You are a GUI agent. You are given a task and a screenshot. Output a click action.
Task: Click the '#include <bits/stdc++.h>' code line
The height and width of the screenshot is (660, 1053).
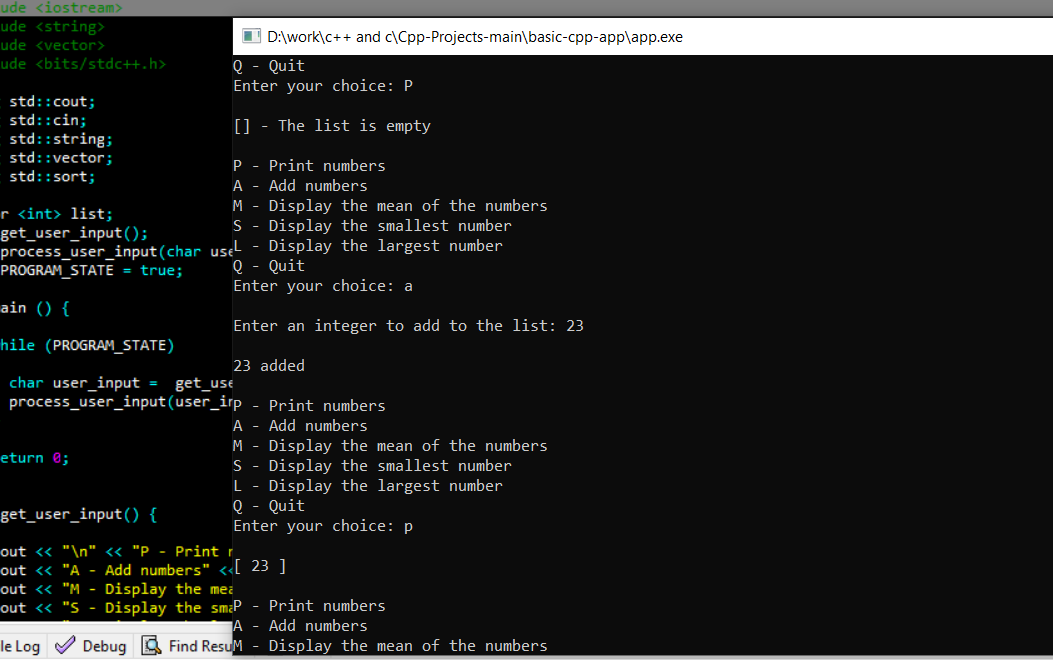[x=85, y=64]
